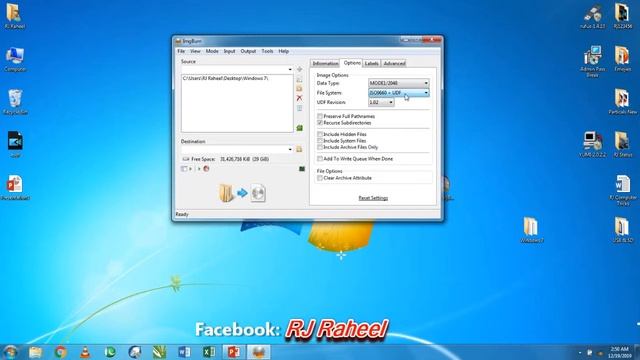Open the View menu

point(195,51)
